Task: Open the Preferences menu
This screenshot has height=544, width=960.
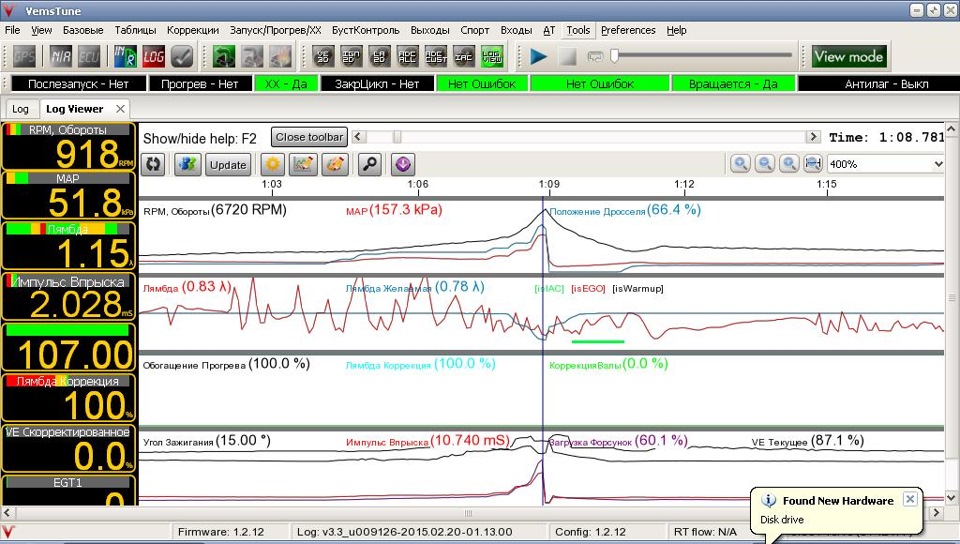Action: click(628, 30)
